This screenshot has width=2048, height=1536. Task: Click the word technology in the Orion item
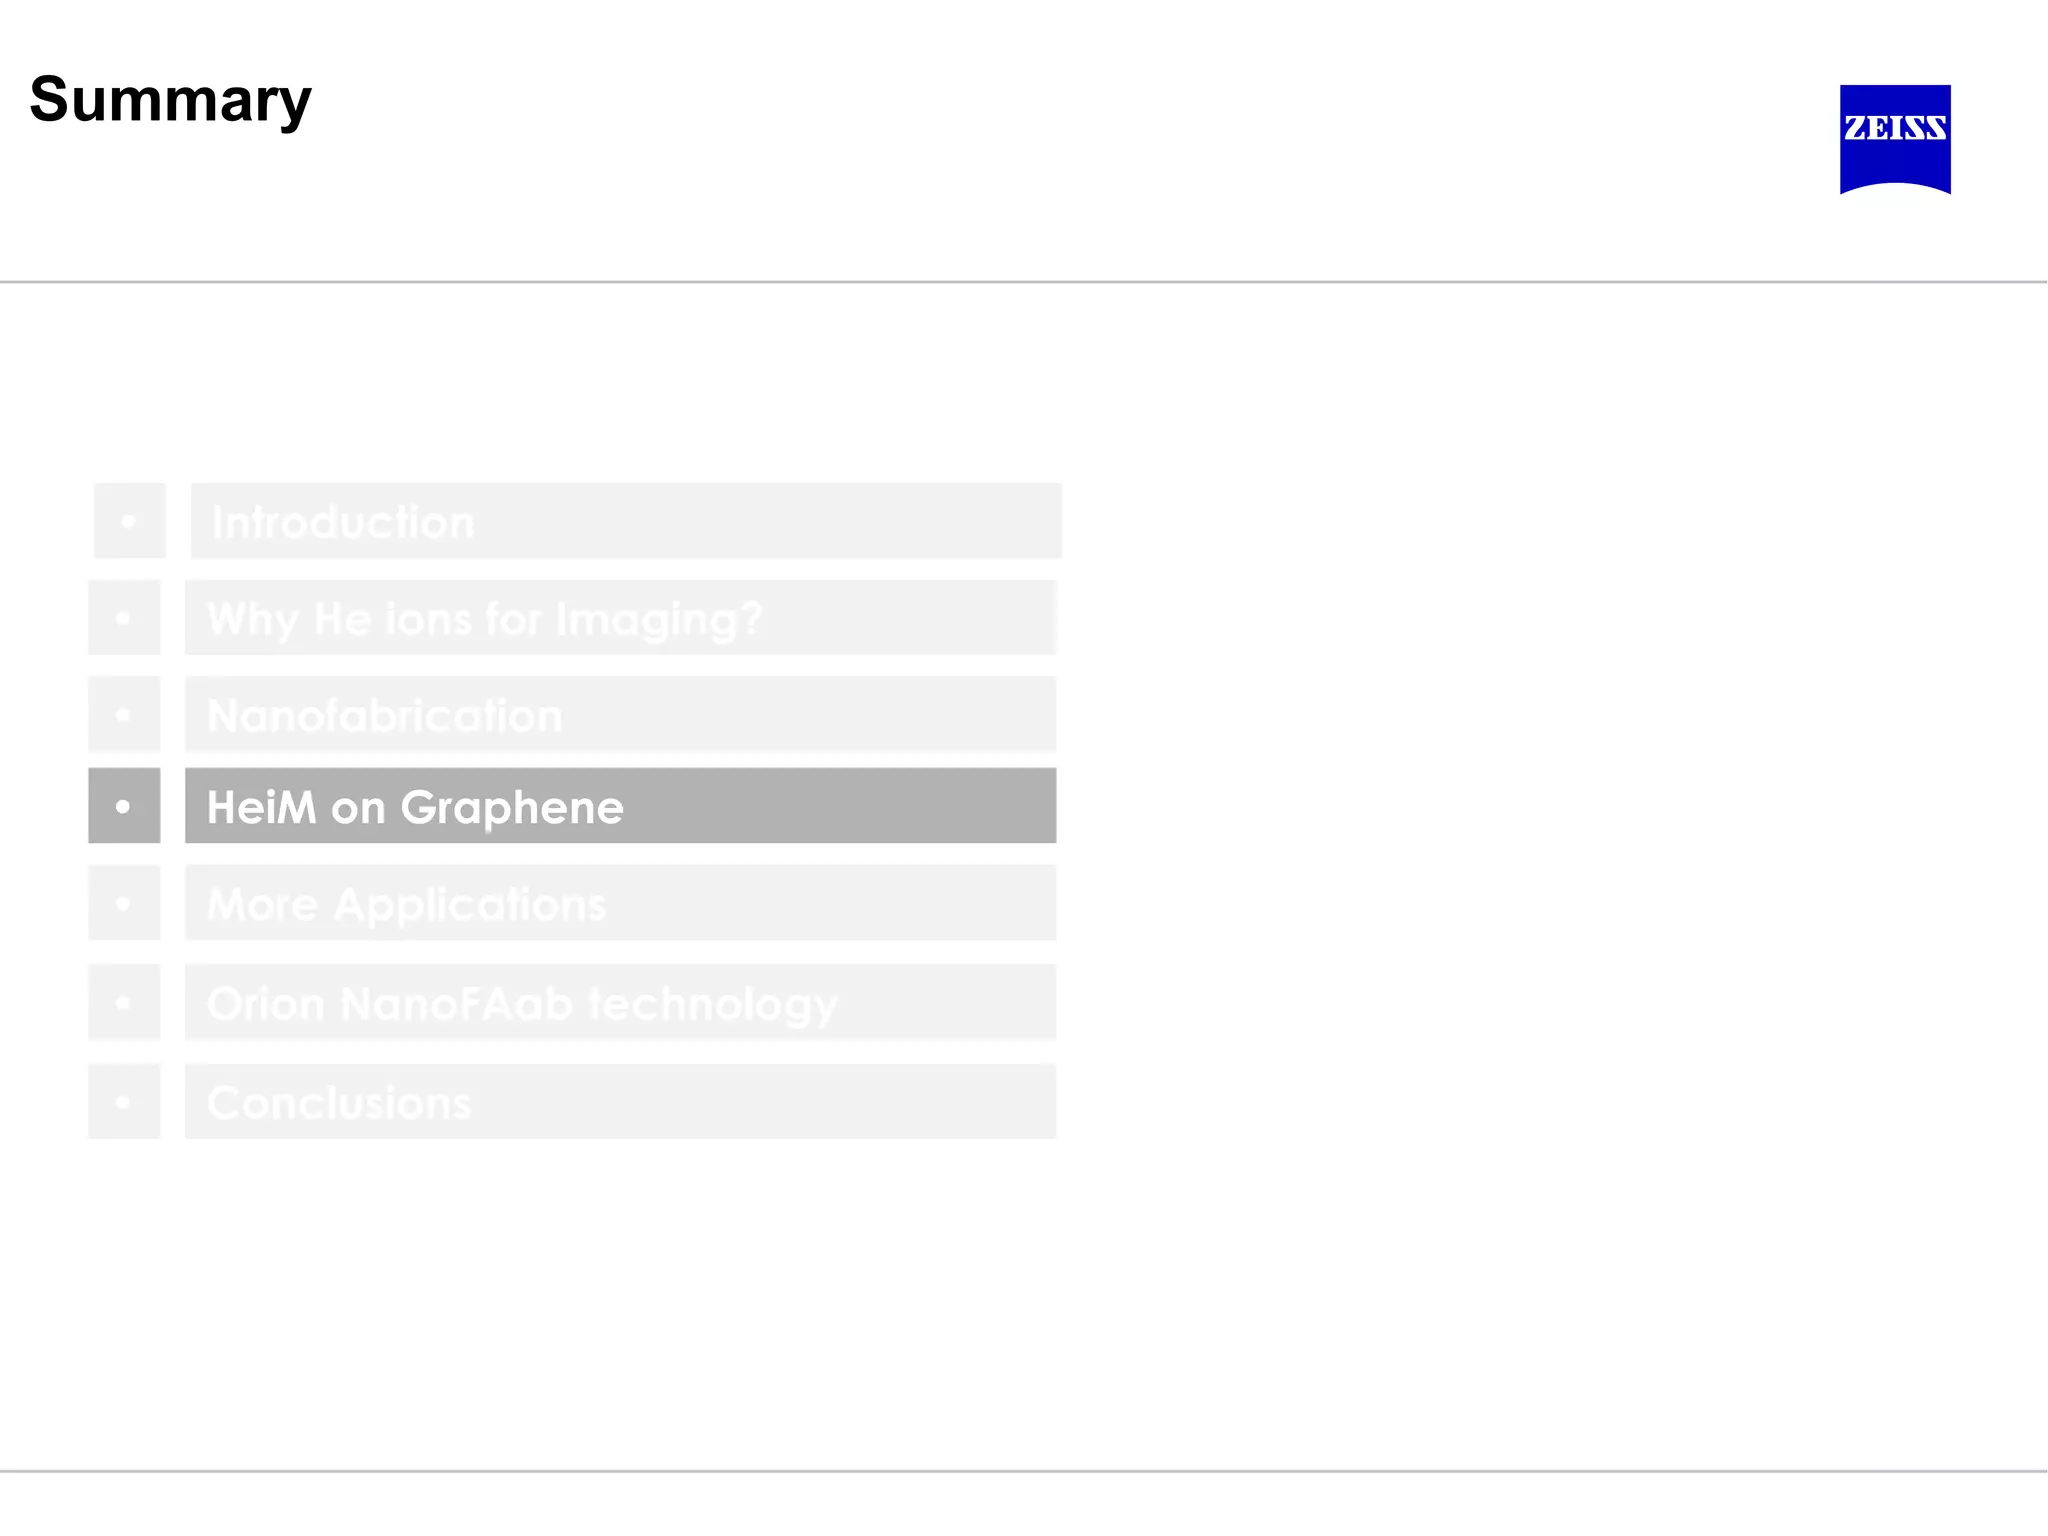[x=713, y=1004]
